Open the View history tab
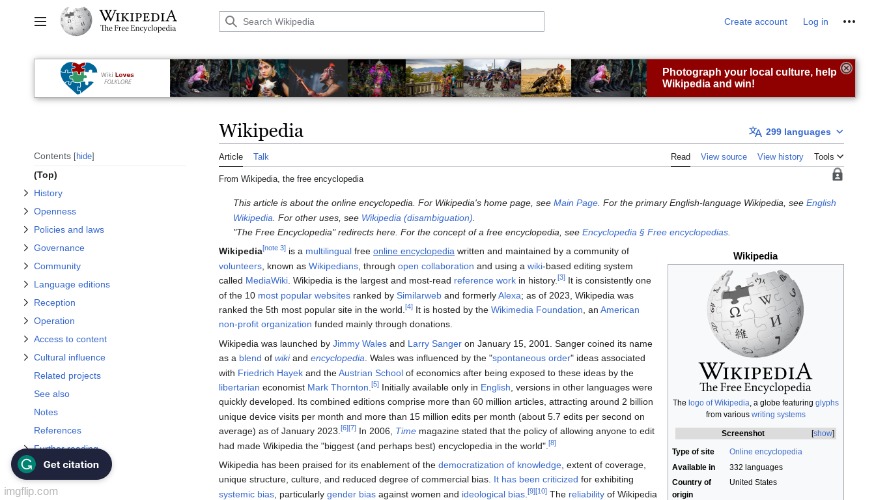 [779, 157]
